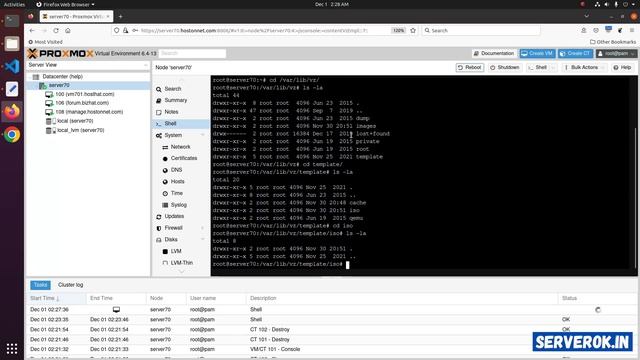Sort the task list by Start Time
Viewport: 640px width, 360px height.
click(56, 298)
